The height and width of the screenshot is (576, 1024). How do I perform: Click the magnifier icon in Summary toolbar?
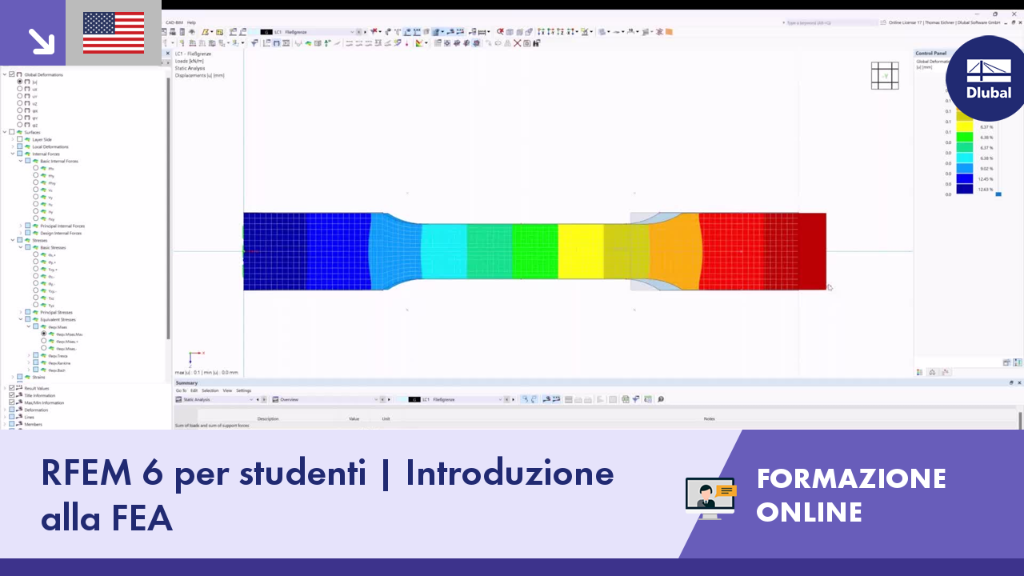(x=661, y=399)
